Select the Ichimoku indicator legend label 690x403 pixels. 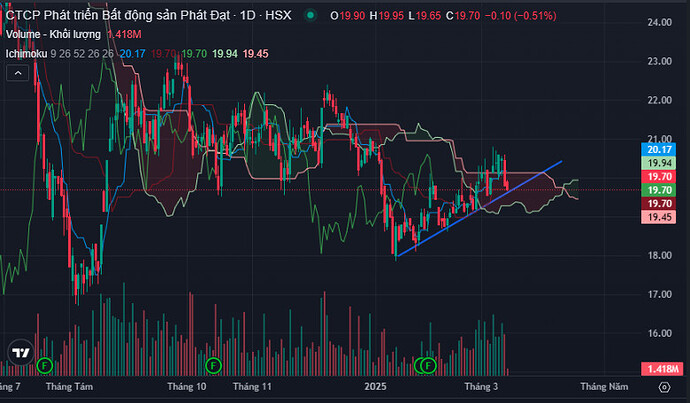pyautogui.click(x=26, y=54)
